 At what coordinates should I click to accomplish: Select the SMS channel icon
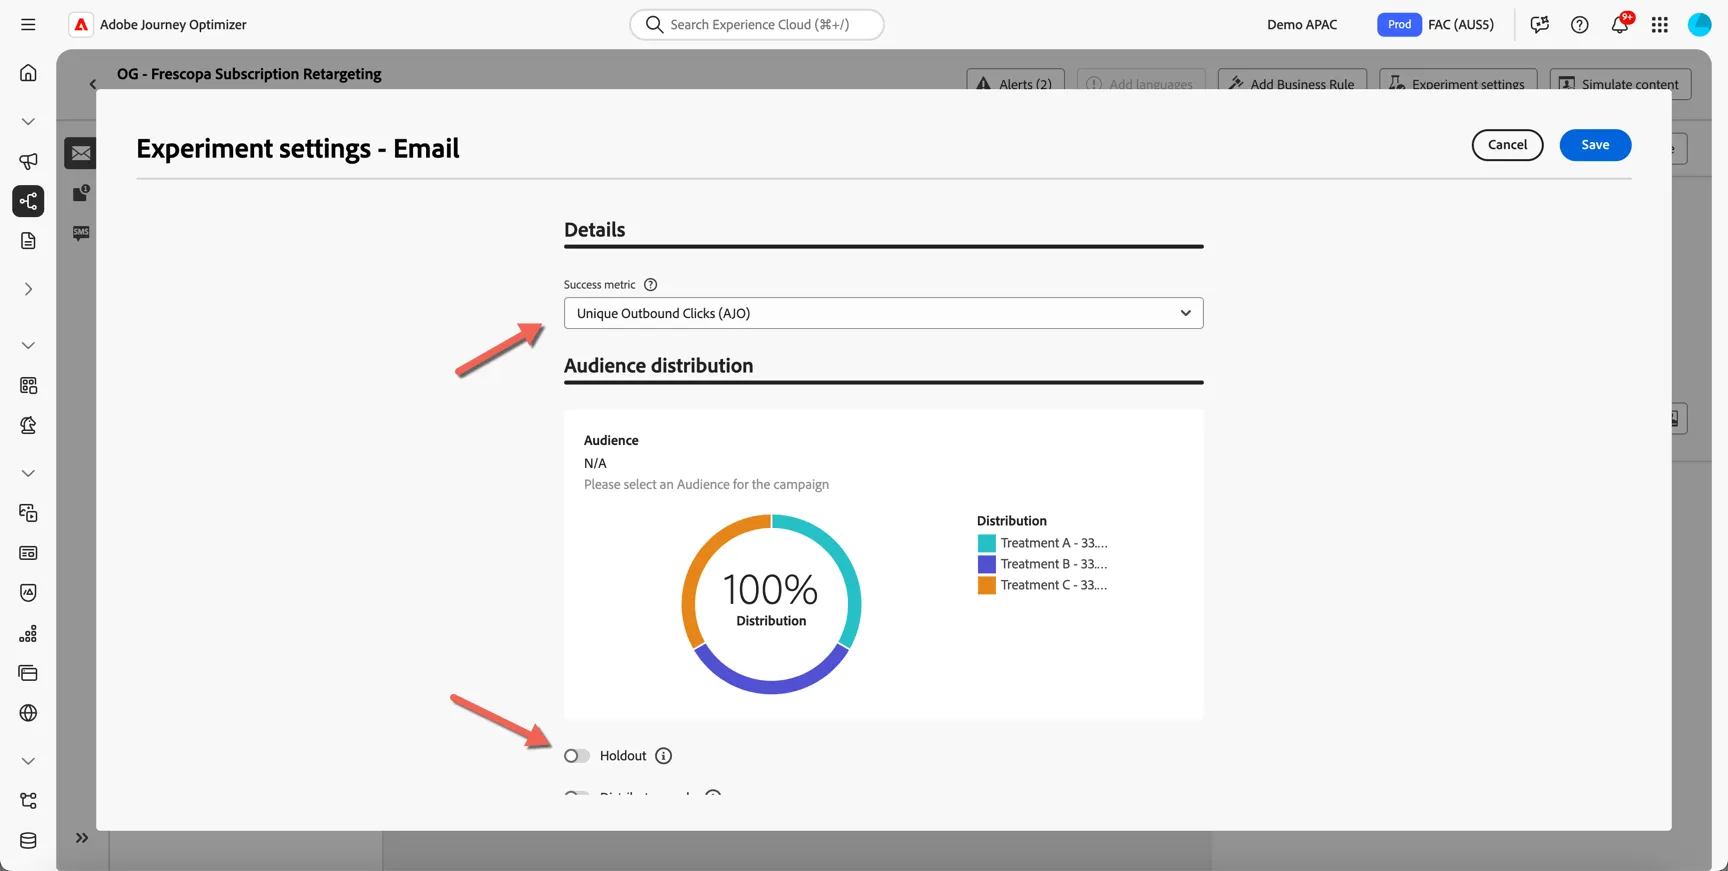(81, 233)
